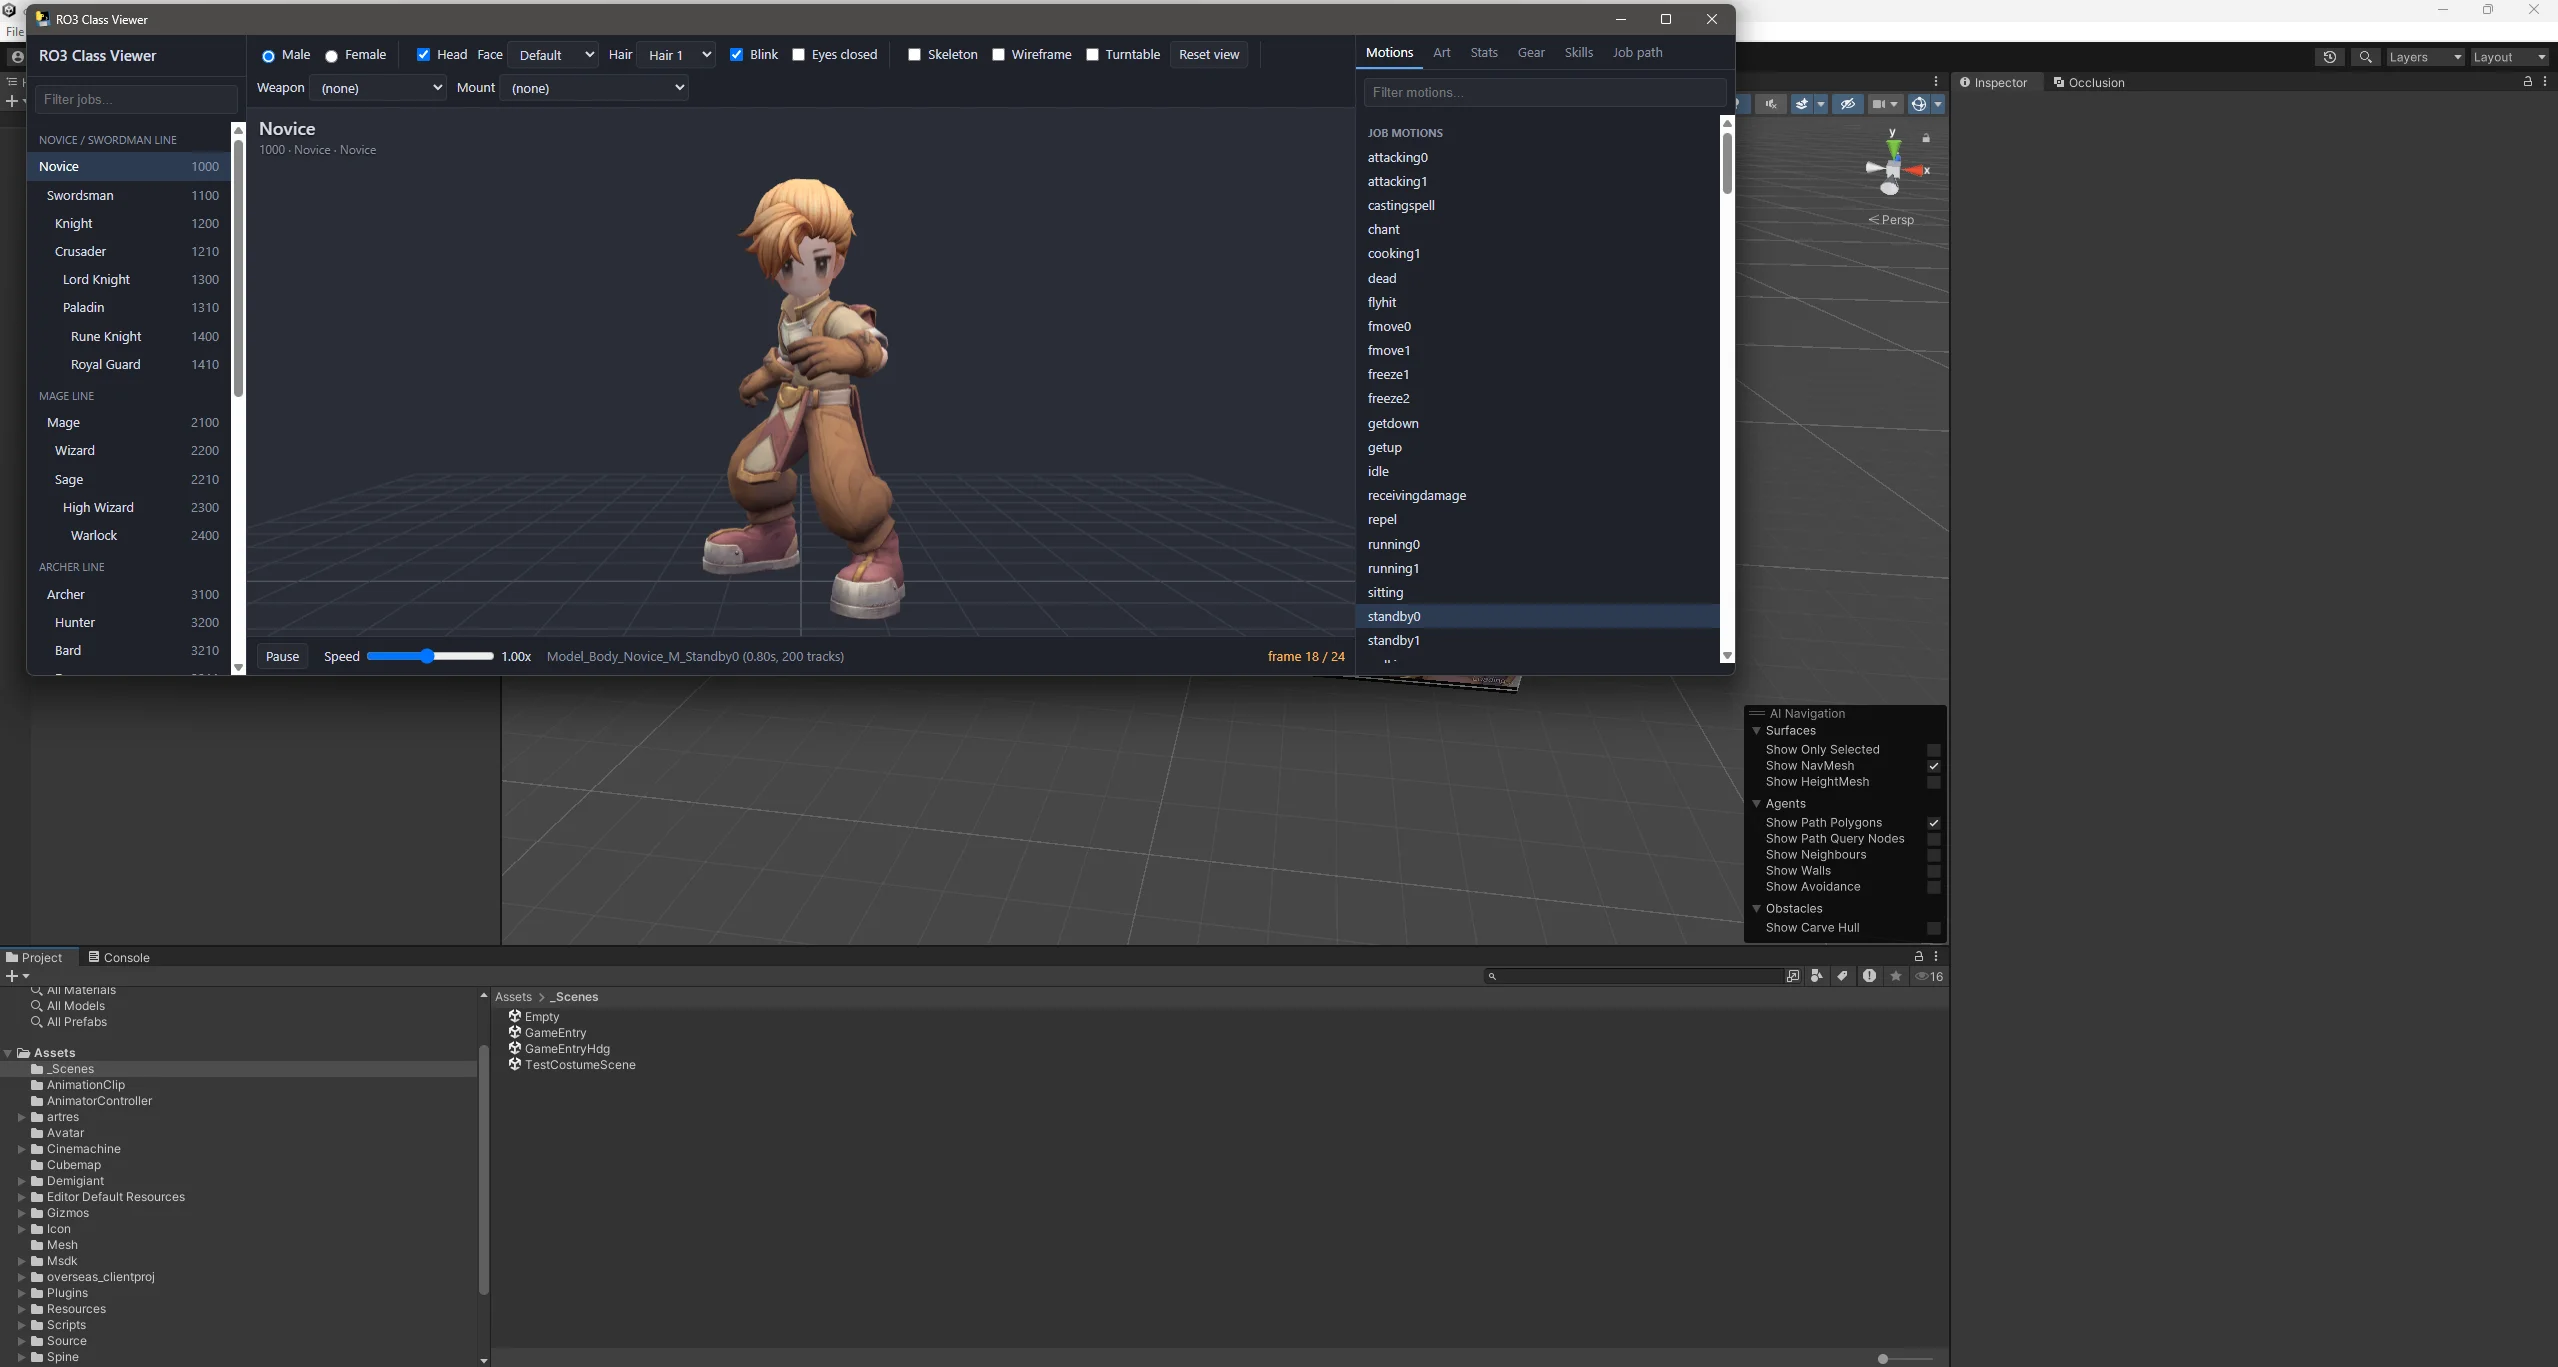
Task: Adjust Project panel icon size slider
Action: tap(1905, 1358)
